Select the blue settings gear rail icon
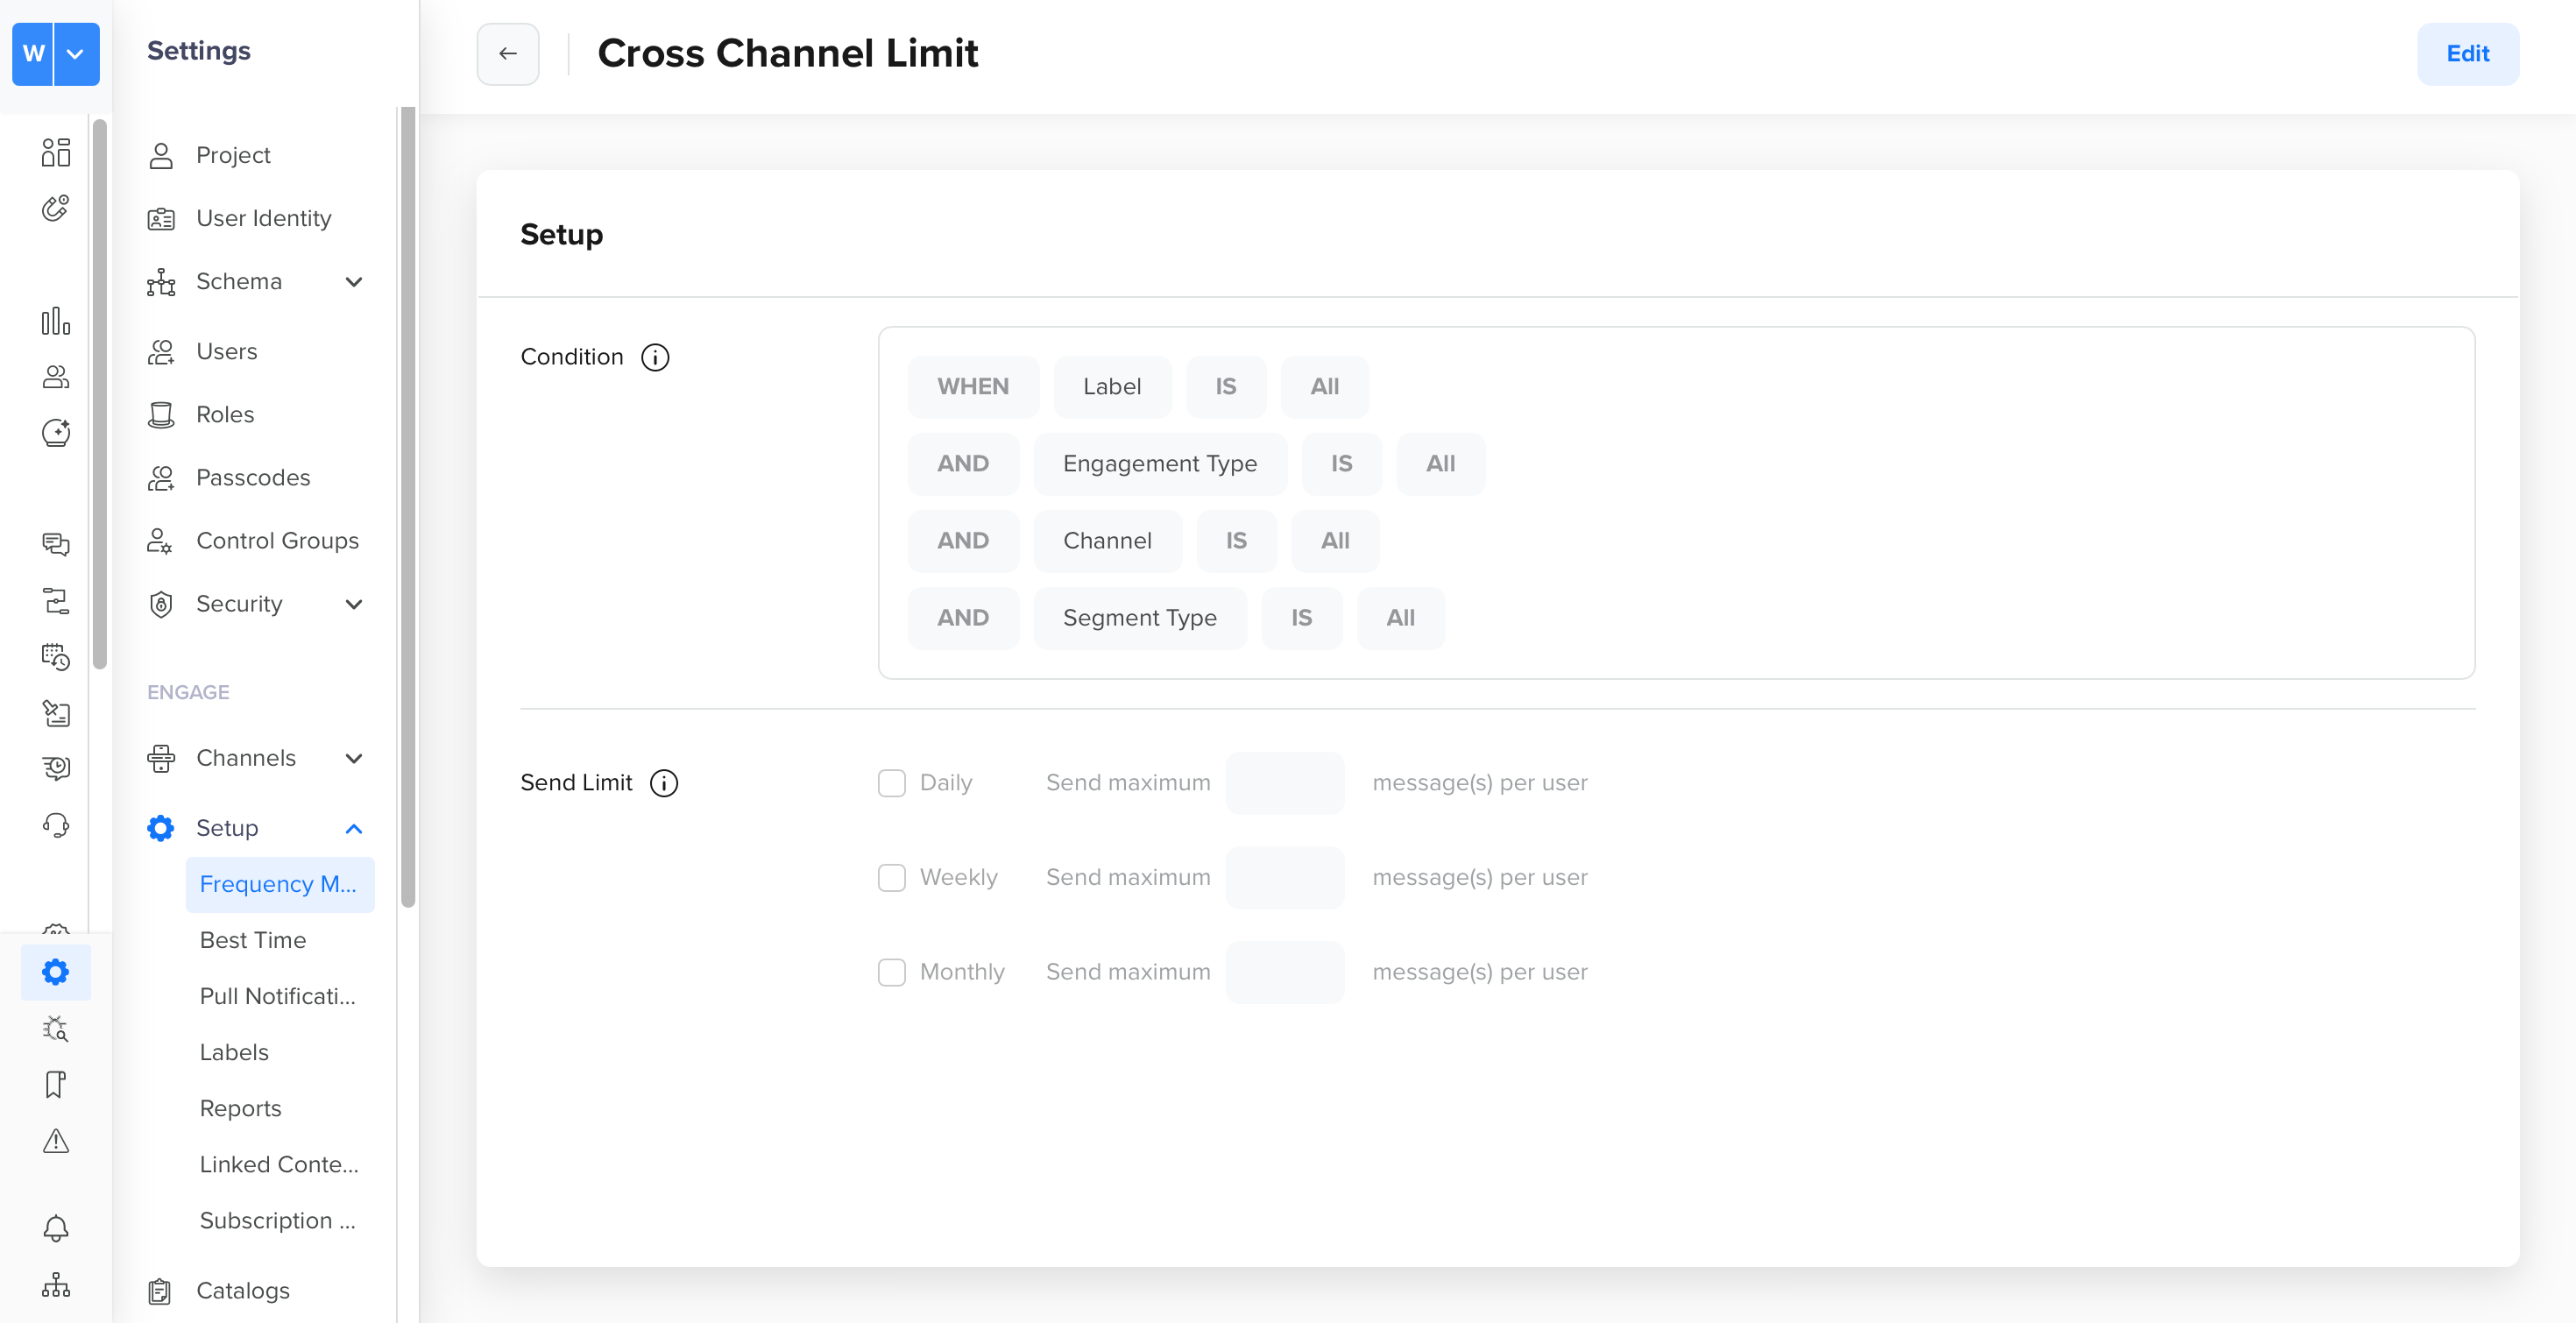Viewport: 2576px width, 1323px height. [56, 972]
